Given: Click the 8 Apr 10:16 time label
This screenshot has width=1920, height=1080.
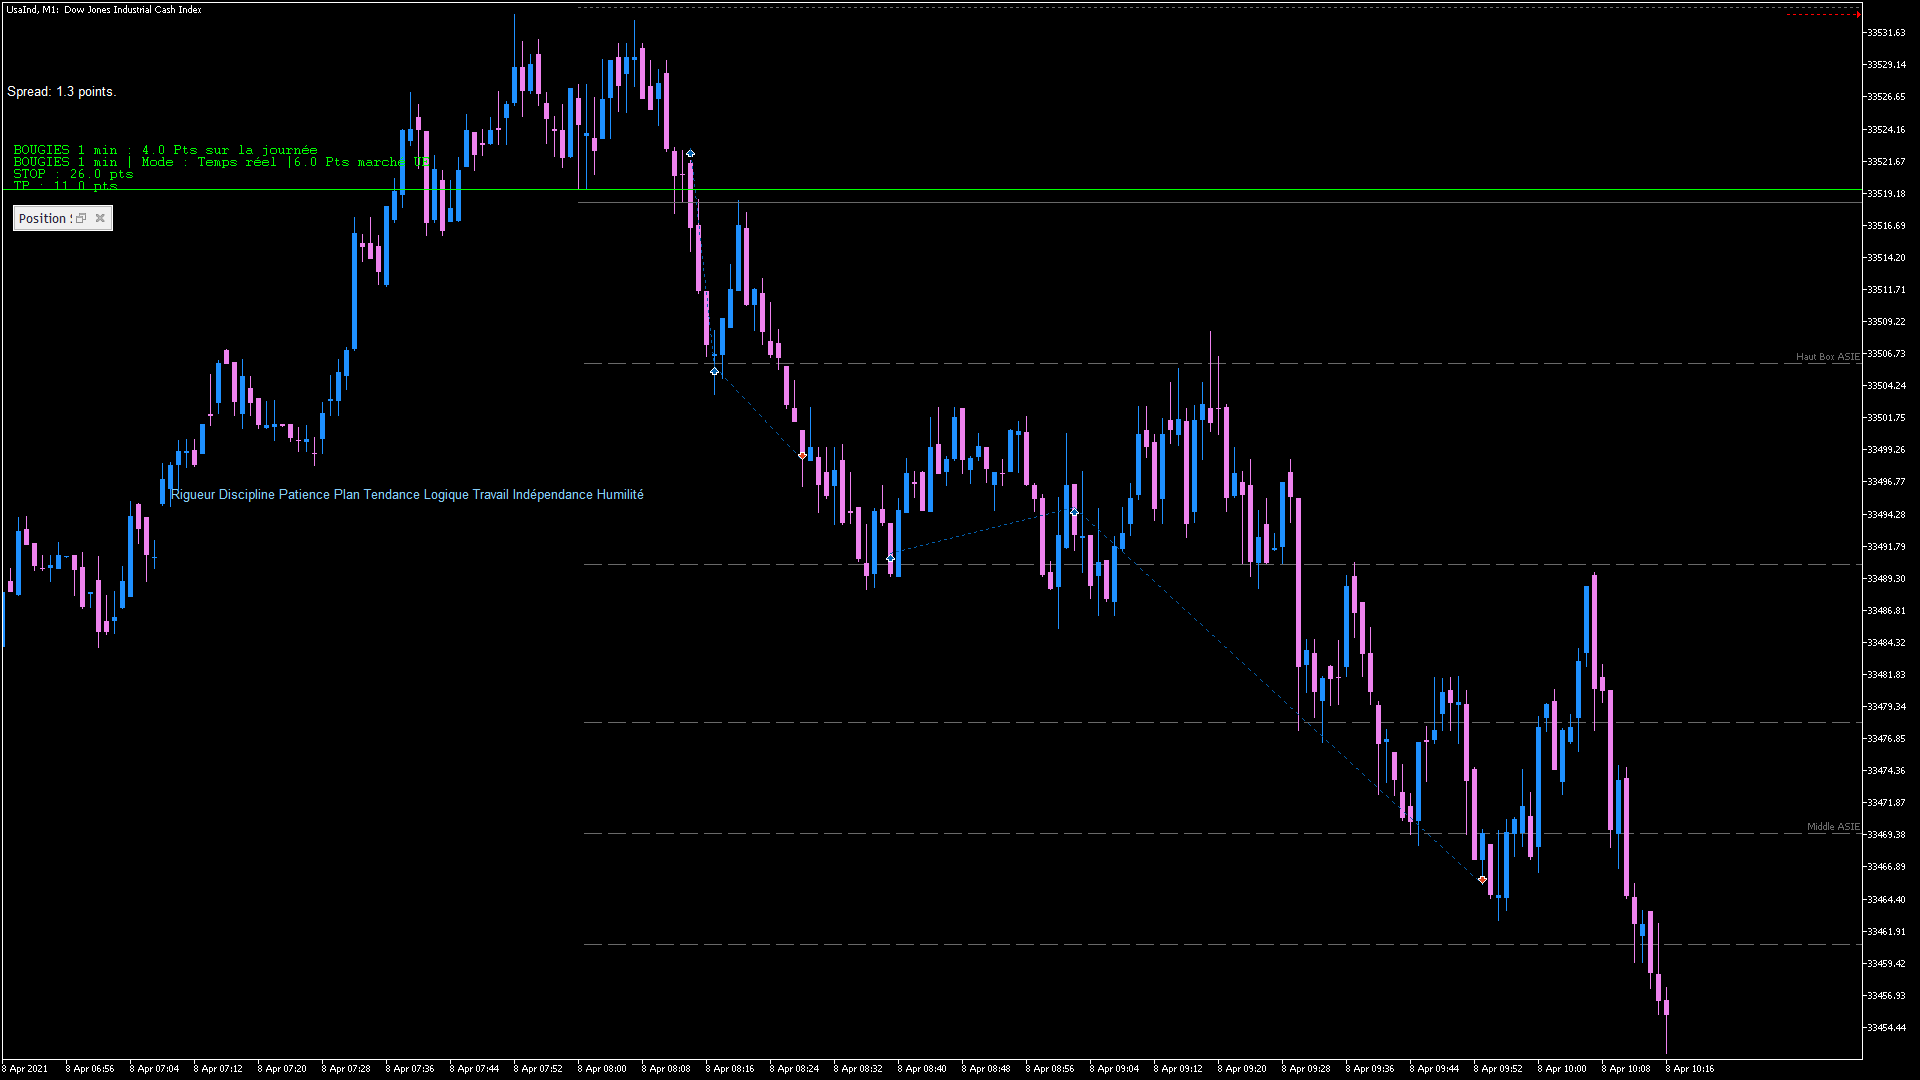Looking at the screenshot, I should tap(1690, 1069).
